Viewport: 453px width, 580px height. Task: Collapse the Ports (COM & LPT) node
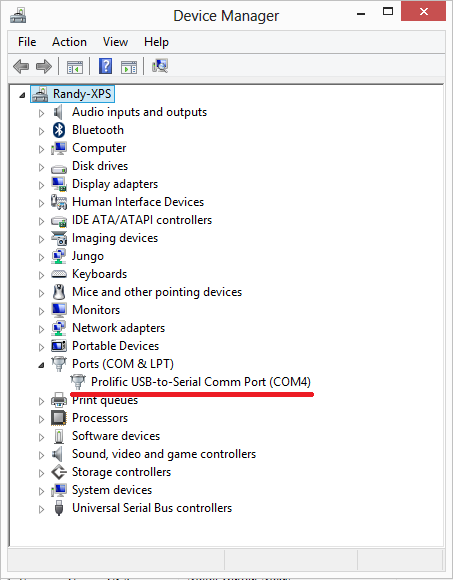[41, 365]
